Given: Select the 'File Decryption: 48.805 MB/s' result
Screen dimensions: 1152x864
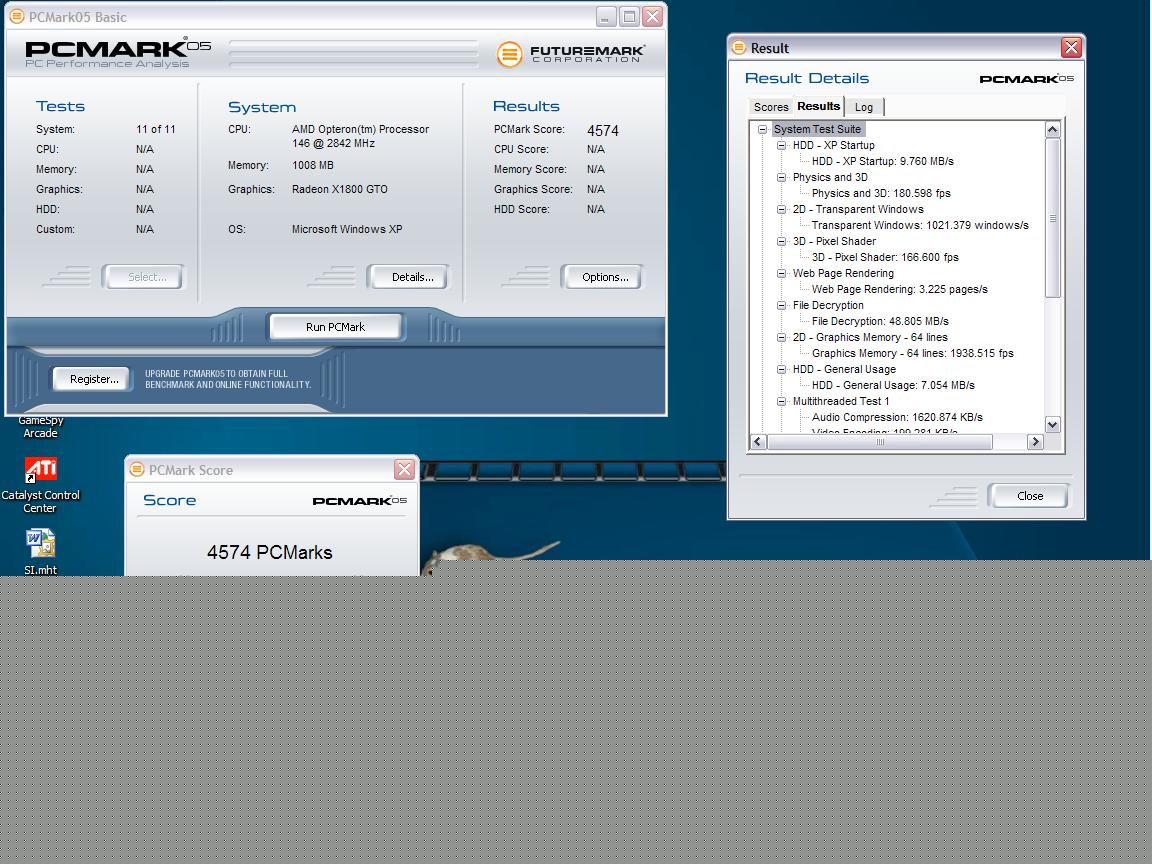Looking at the screenshot, I should click(x=880, y=321).
